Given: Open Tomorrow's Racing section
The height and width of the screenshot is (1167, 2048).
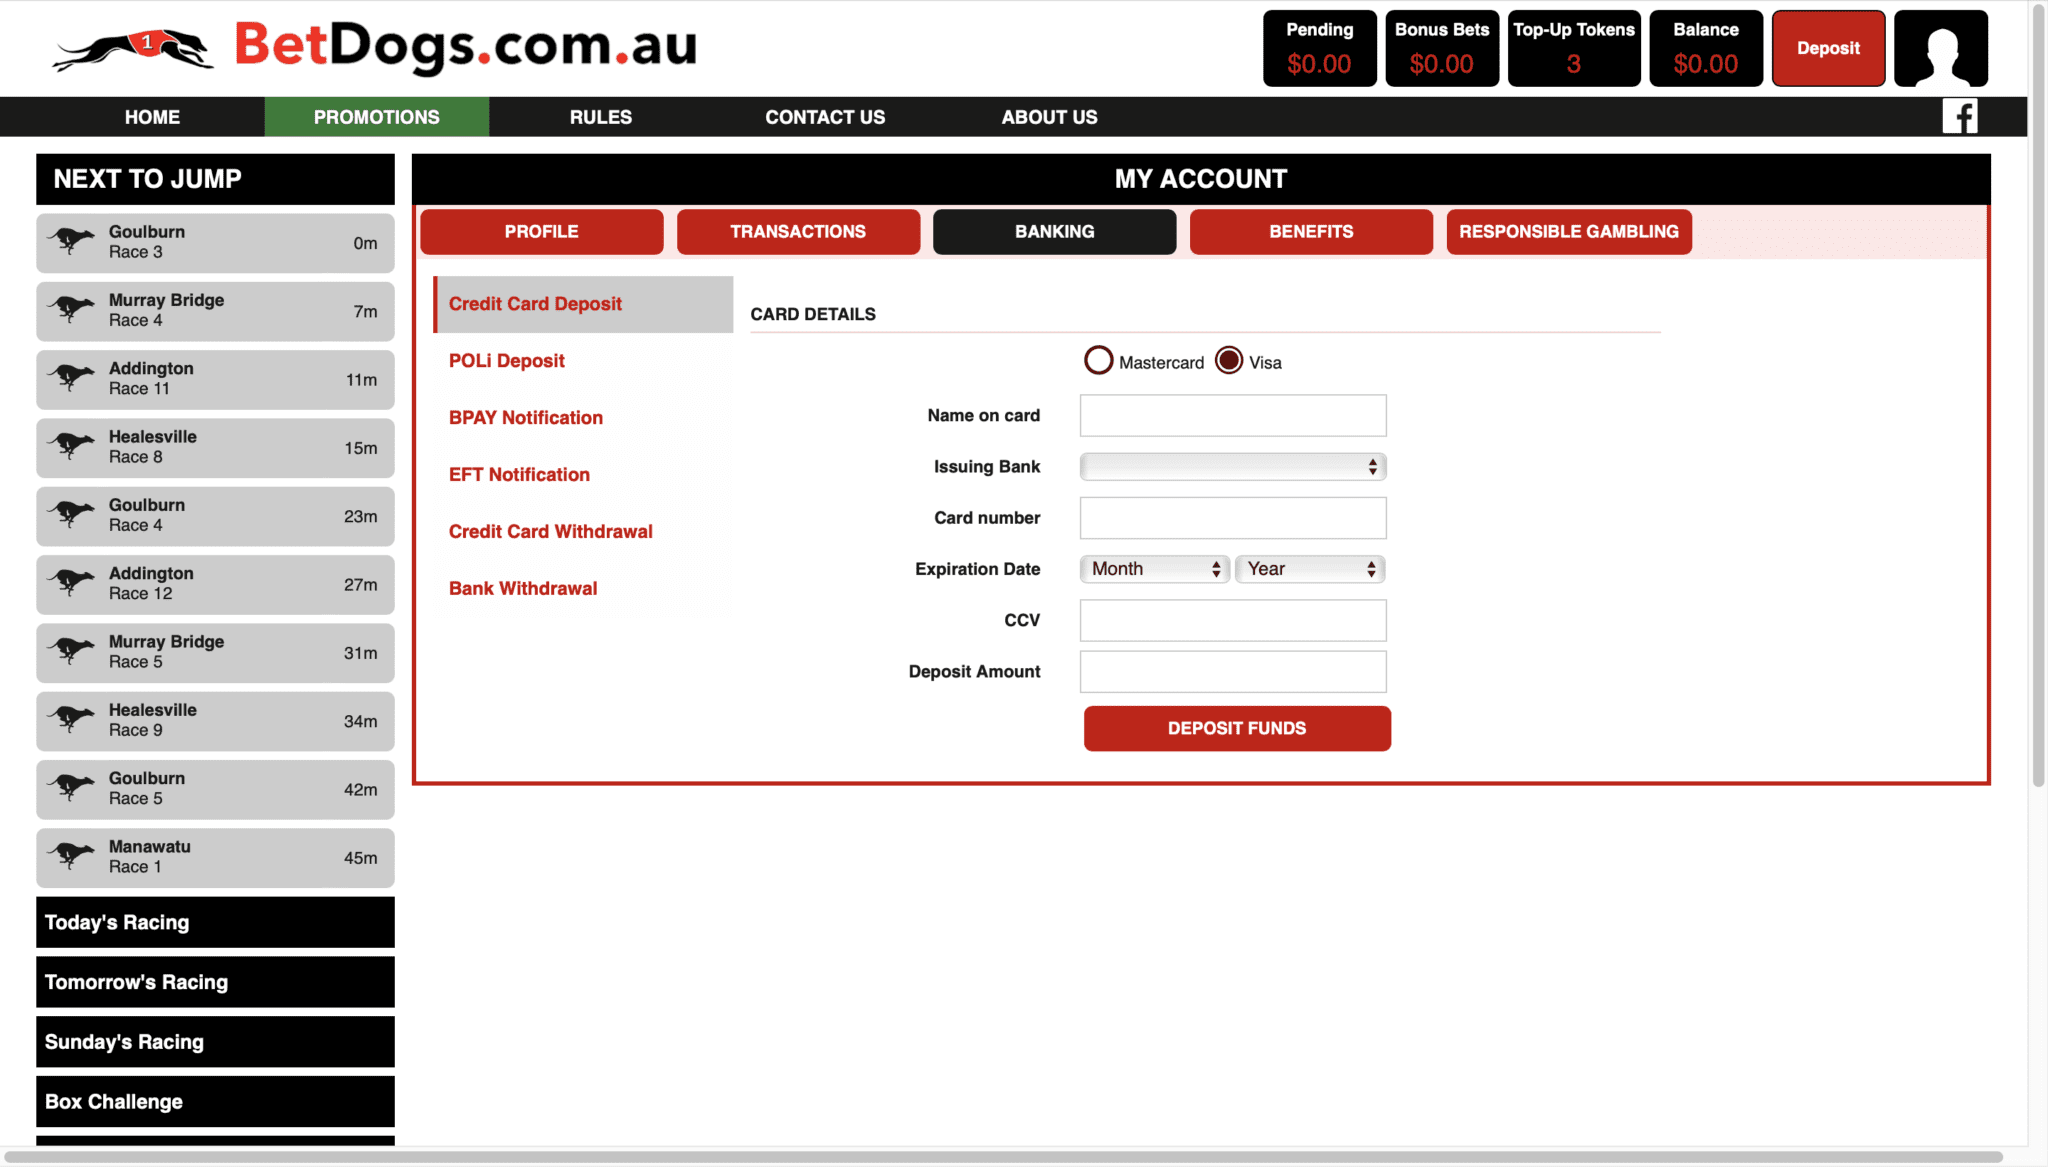Looking at the screenshot, I should pyautogui.click(x=215, y=982).
